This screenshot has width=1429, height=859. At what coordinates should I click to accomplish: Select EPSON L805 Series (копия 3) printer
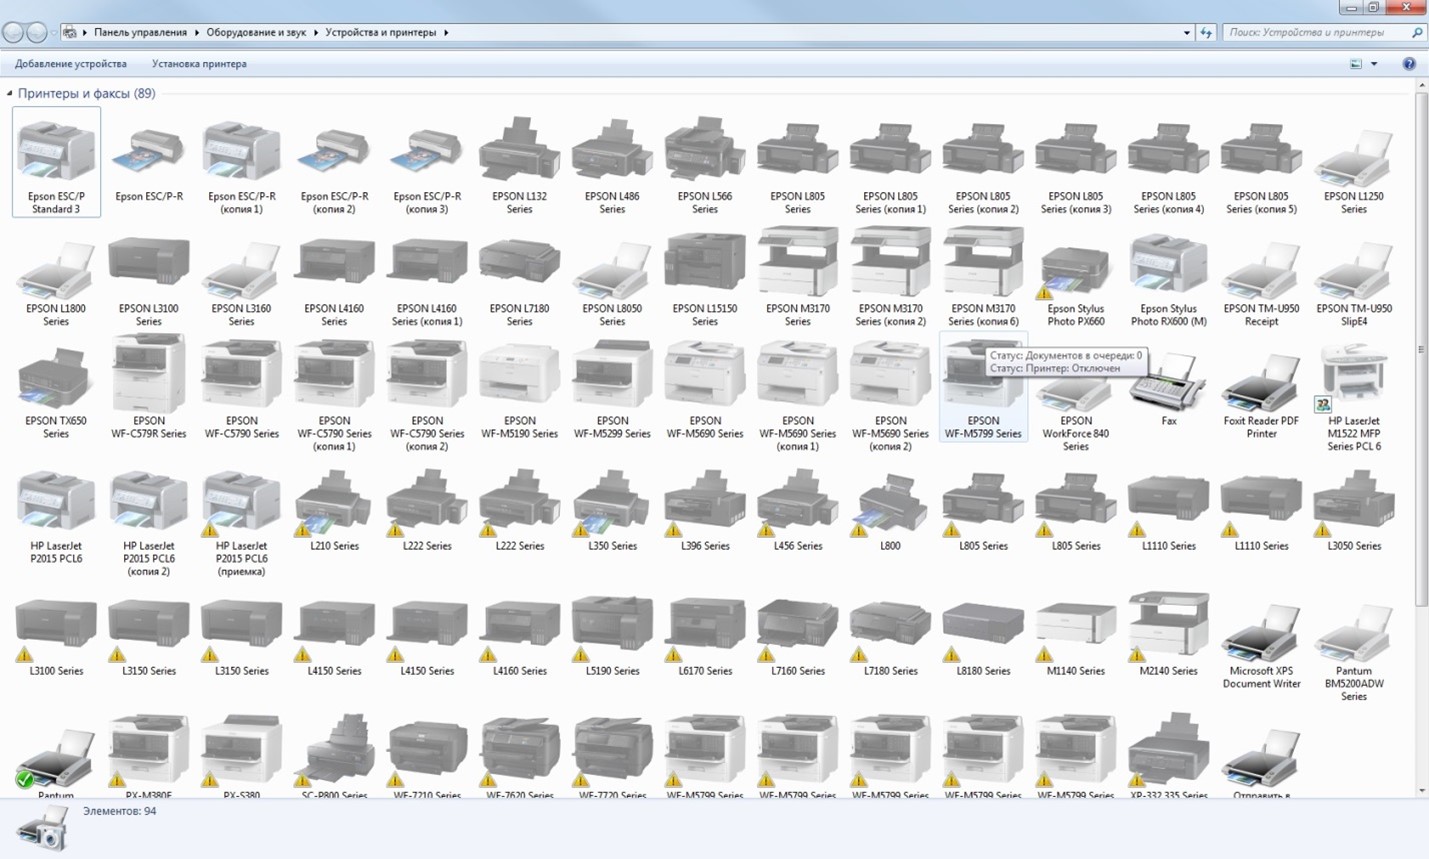click(1076, 165)
